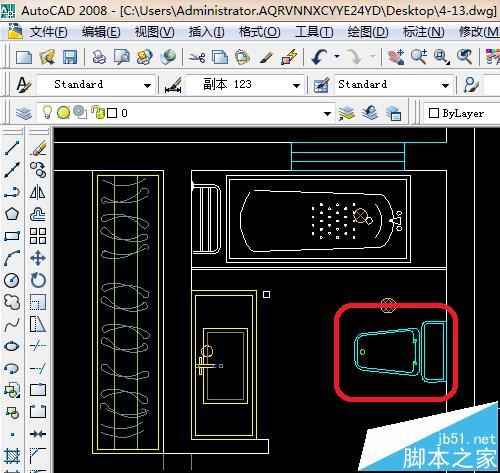Open the 绘图(D) menu
The height and width of the screenshot is (473, 500).
(368, 32)
